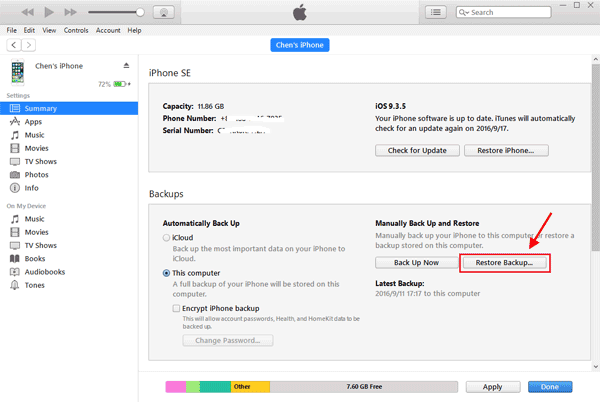This screenshot has width=600, height=402.
Task: Click the teal storage bar segment
Action: pos(215,387)
